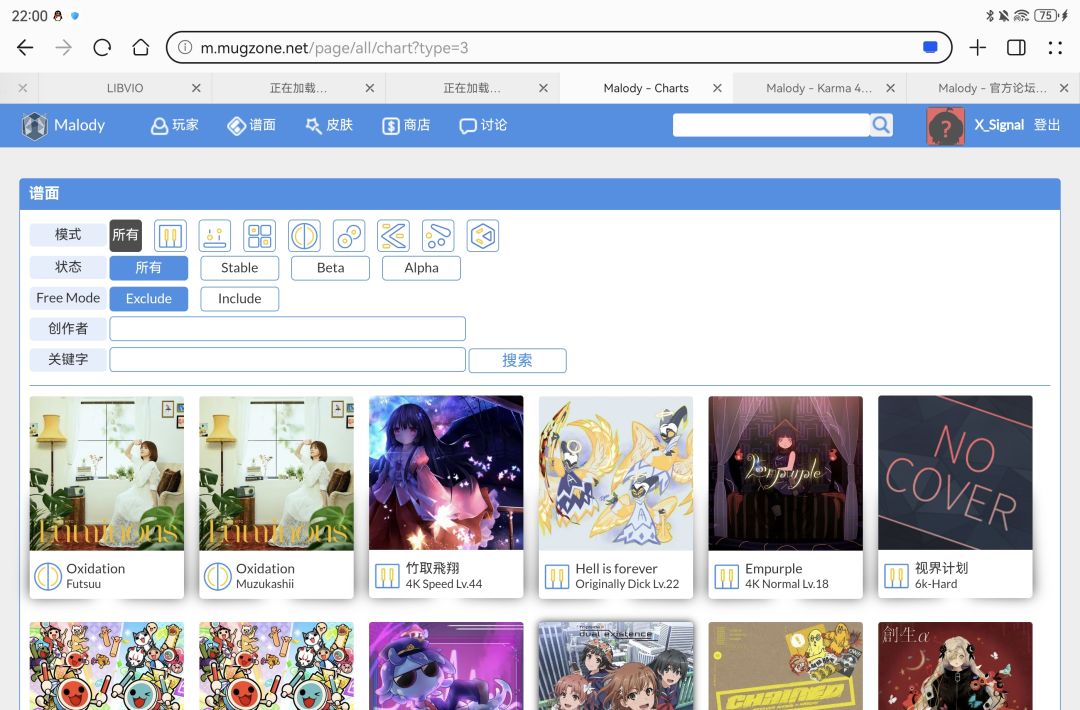The height and width of the screenshot is (710, 1080).
Task: Set Free Mode to Include
Action: 240,299
